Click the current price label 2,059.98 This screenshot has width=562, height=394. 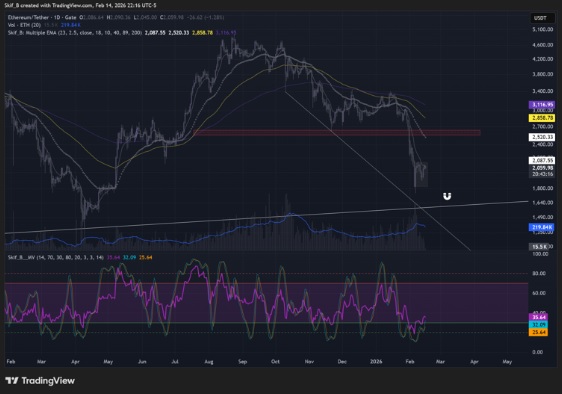coord(542,168)
